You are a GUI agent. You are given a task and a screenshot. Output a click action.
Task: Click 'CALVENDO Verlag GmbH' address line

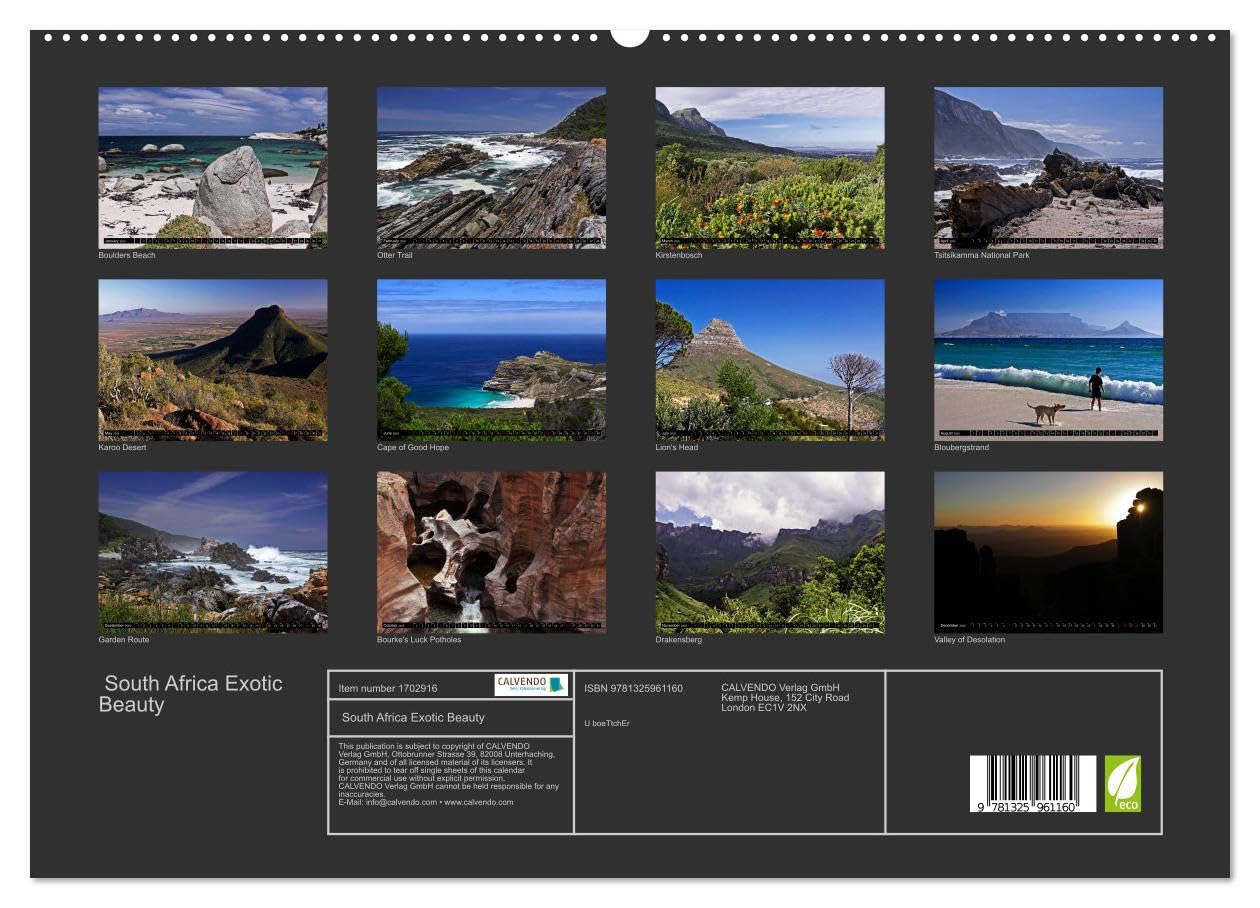click(780, 688)
